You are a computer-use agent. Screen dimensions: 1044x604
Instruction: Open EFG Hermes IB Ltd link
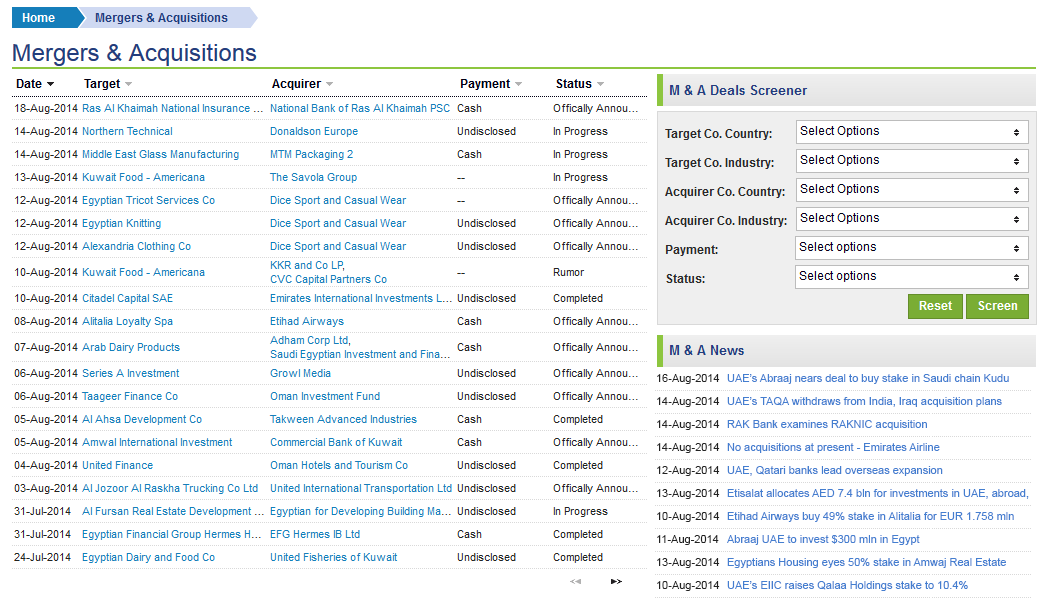click(315, 535)
